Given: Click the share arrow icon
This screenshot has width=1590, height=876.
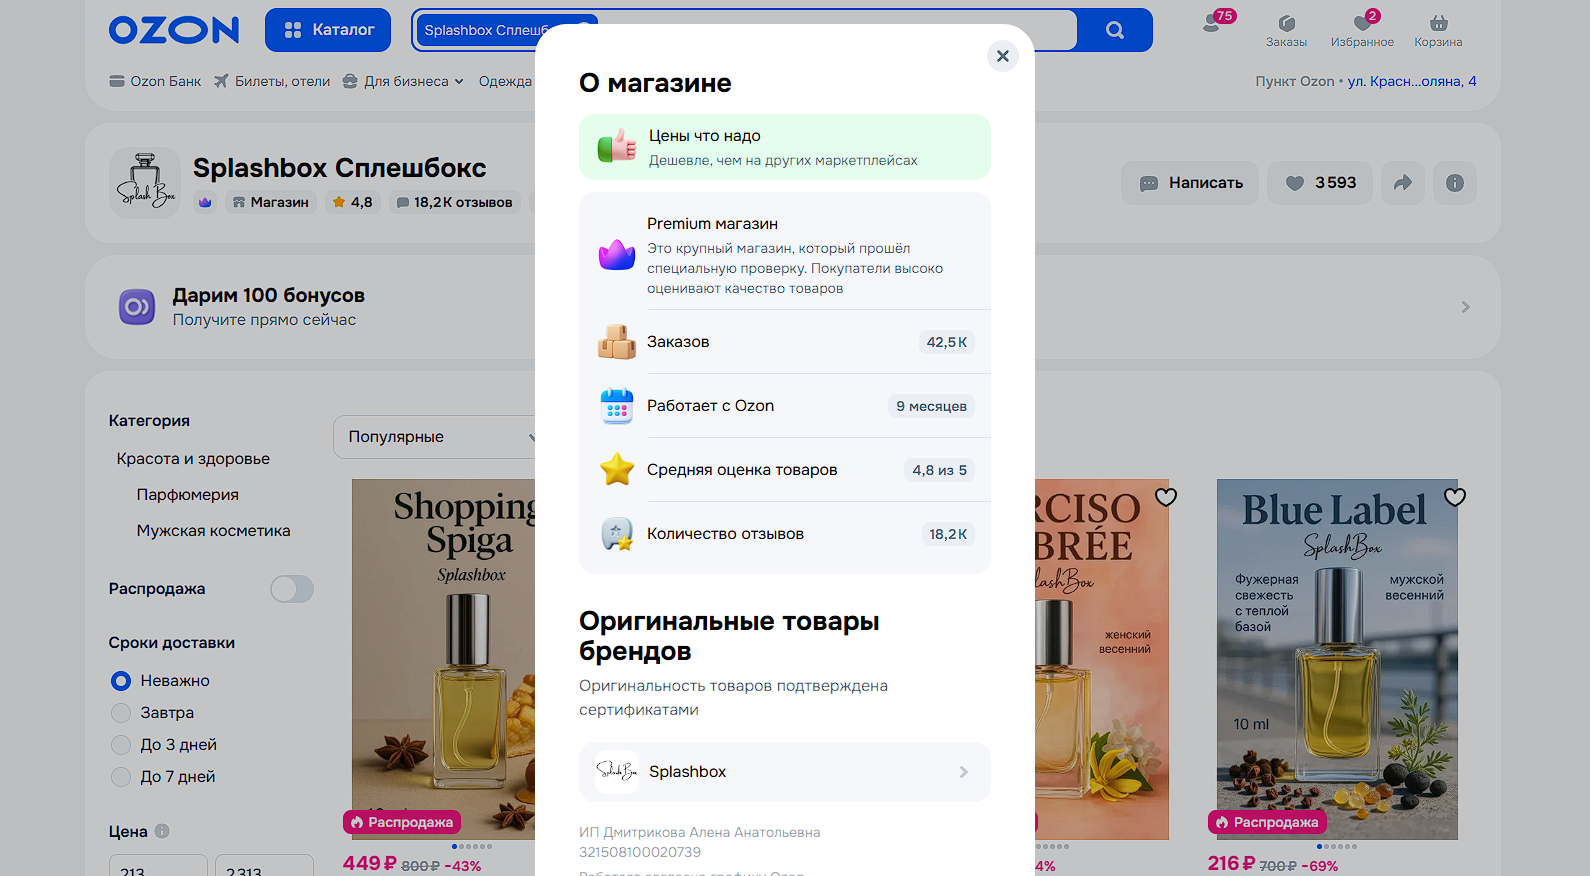Looking at the screenshot, I should tap(1402, 183).
